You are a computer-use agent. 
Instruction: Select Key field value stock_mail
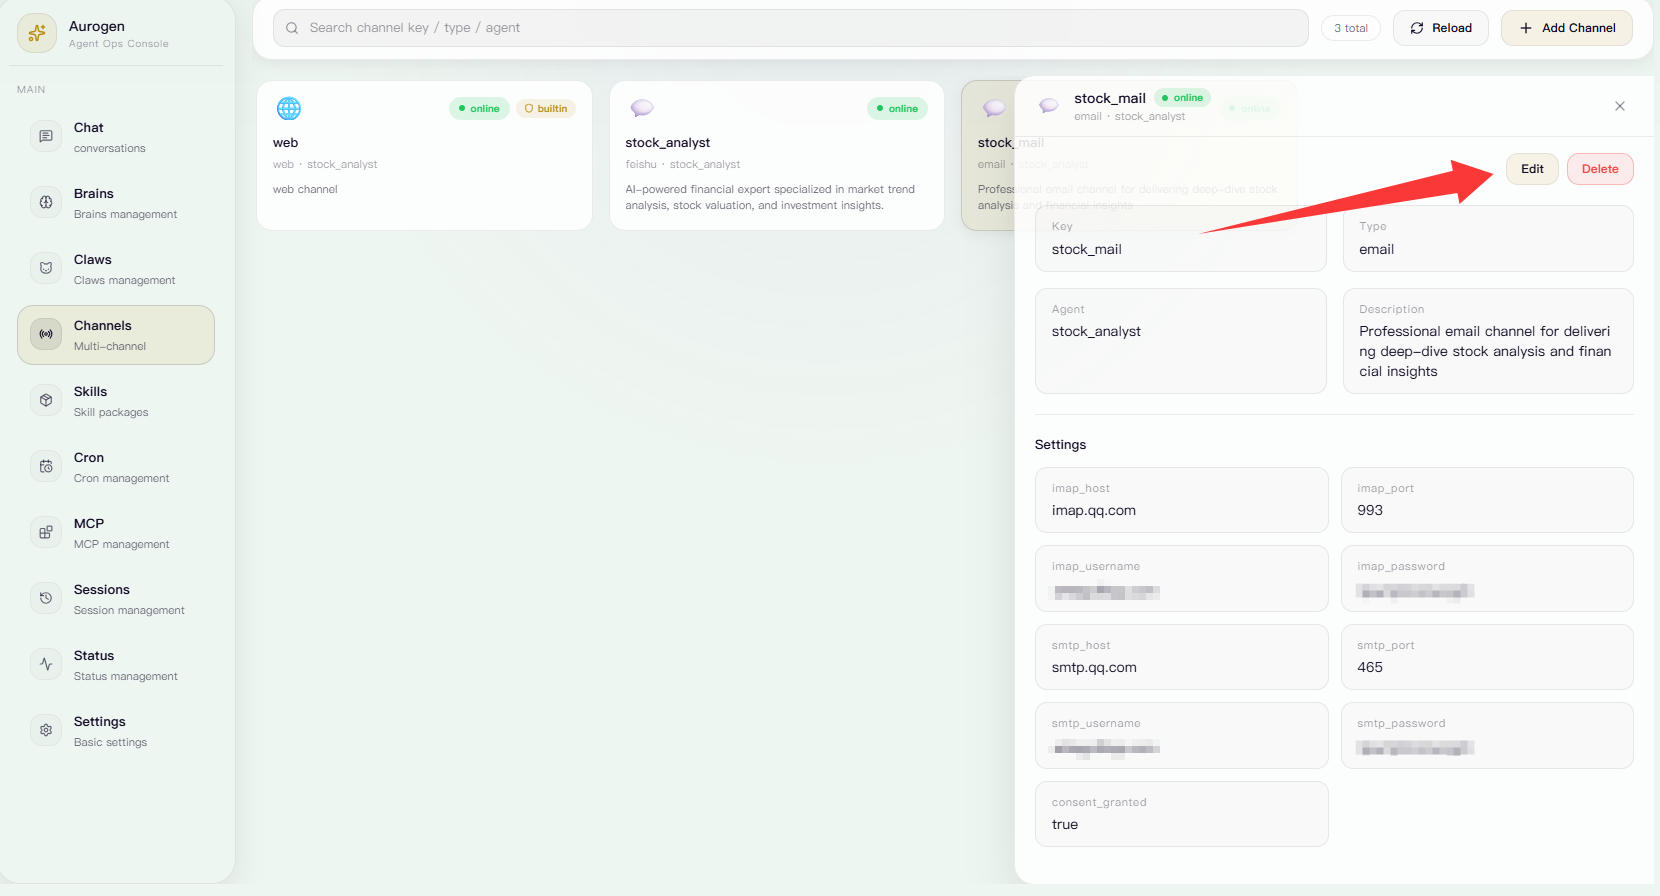pos(1087,249)
